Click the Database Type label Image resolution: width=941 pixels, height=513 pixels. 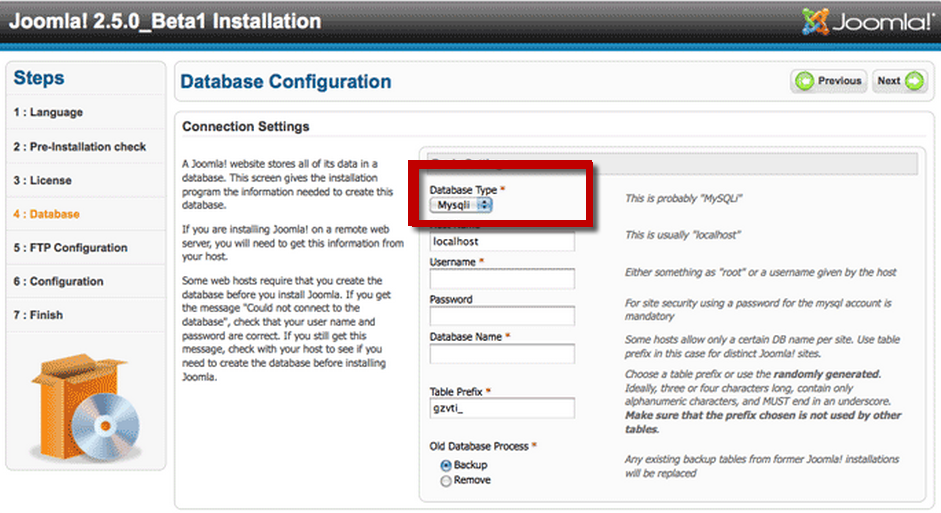point(463,190)
